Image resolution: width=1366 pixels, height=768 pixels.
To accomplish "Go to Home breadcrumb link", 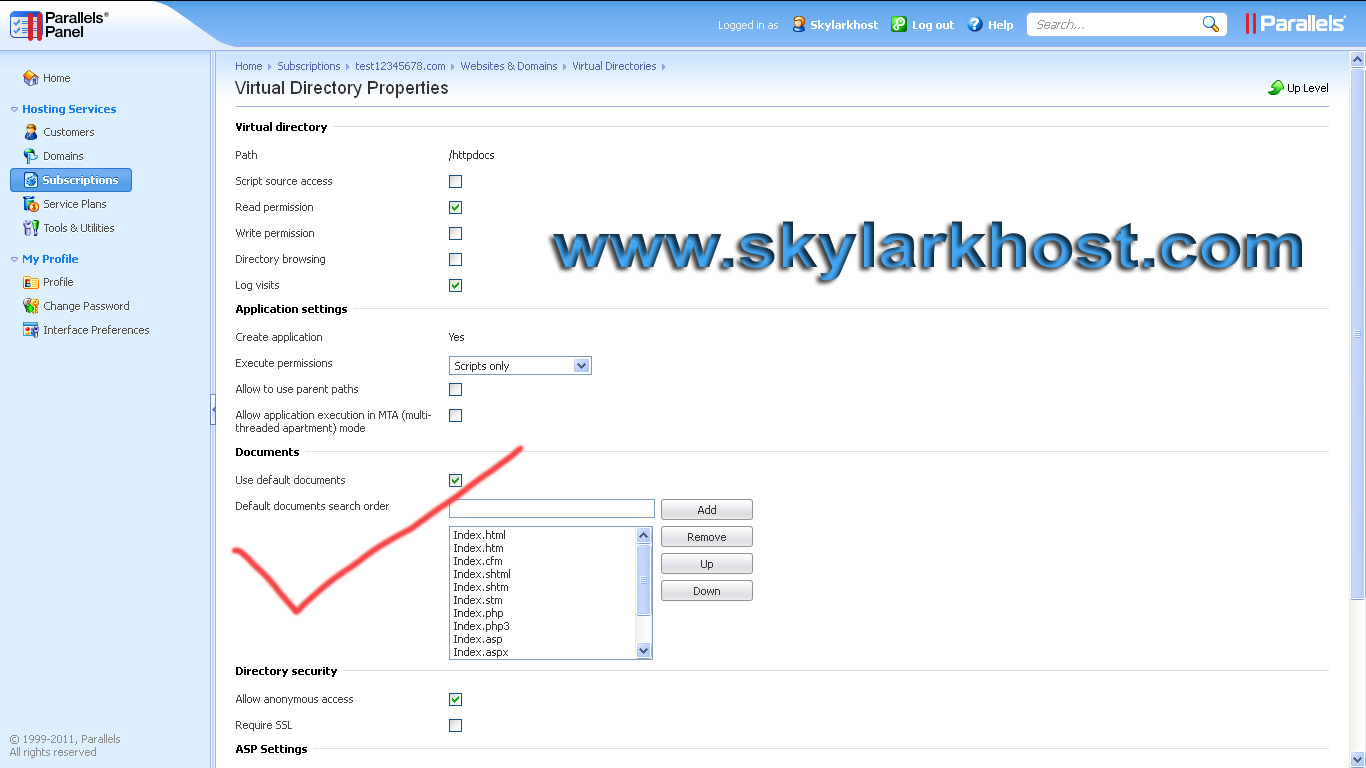I will coord(249,66).
